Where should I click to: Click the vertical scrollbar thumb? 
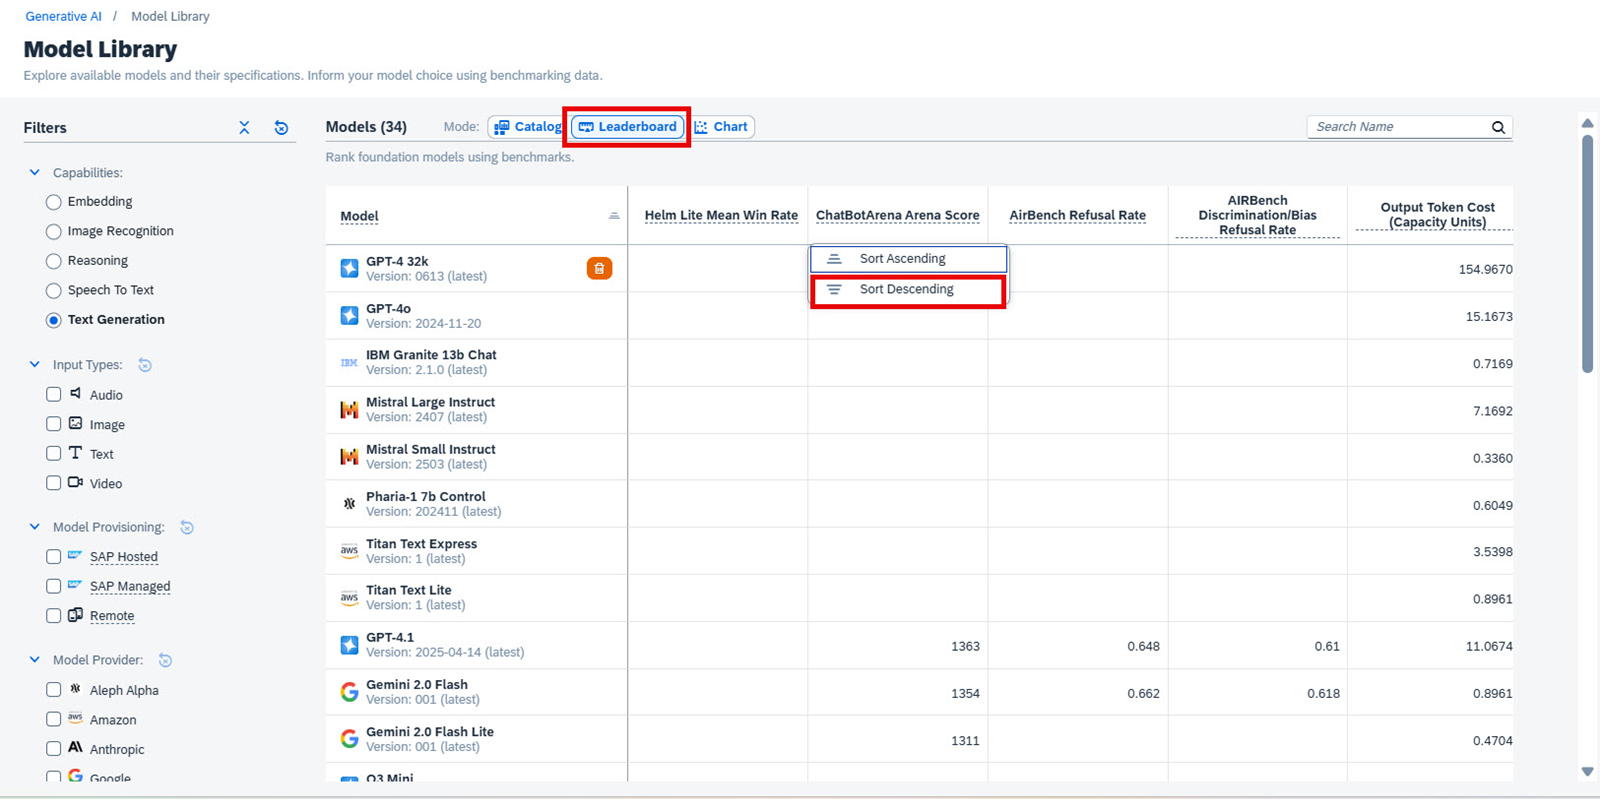(x=1587, y=254)
